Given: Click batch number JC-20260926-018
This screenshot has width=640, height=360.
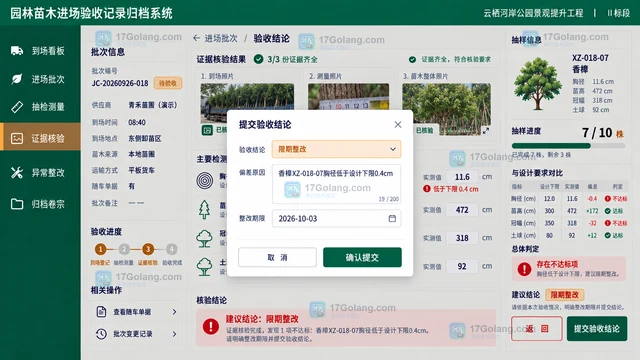Looking at the screenshot, I should click(x=120, y=83).
